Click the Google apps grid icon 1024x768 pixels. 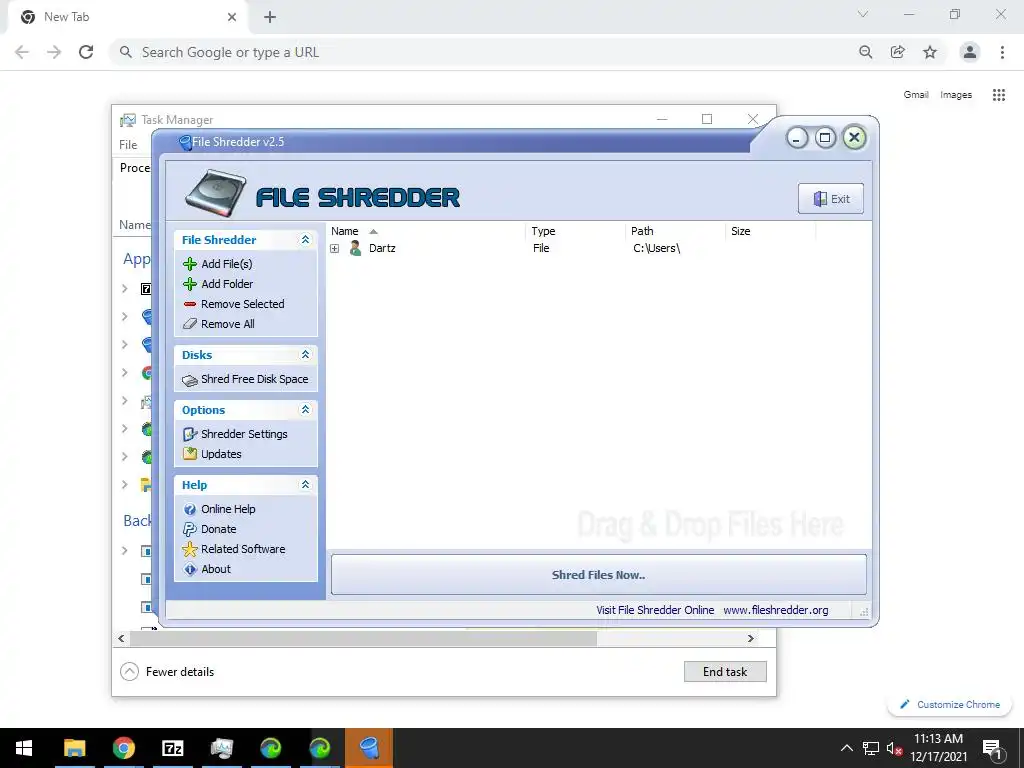pos(999,95)
